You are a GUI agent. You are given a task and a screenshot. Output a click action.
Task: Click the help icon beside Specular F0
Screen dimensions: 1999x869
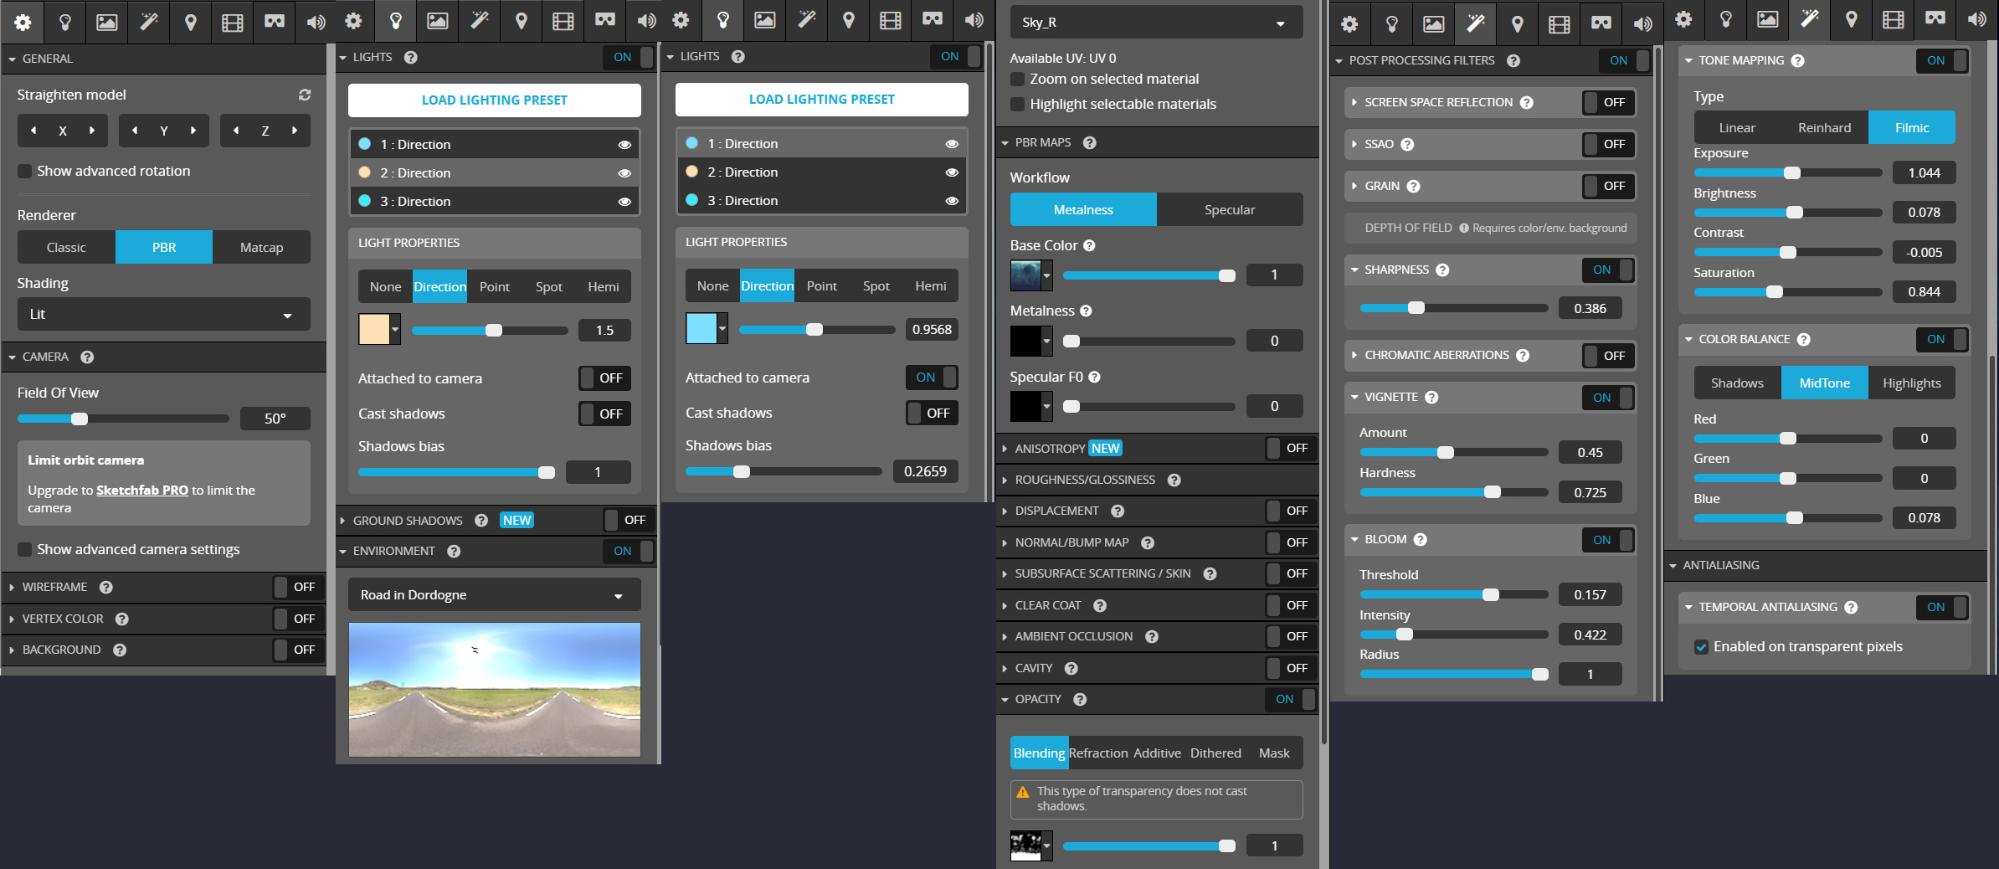[1094, 377]
